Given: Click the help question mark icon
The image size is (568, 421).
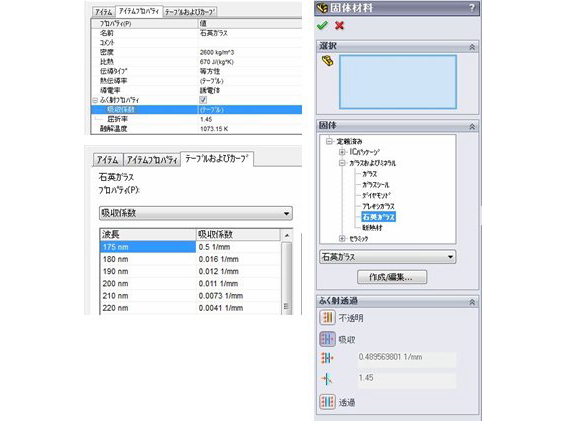Looking at the screenshot, I should pos(472,8).
